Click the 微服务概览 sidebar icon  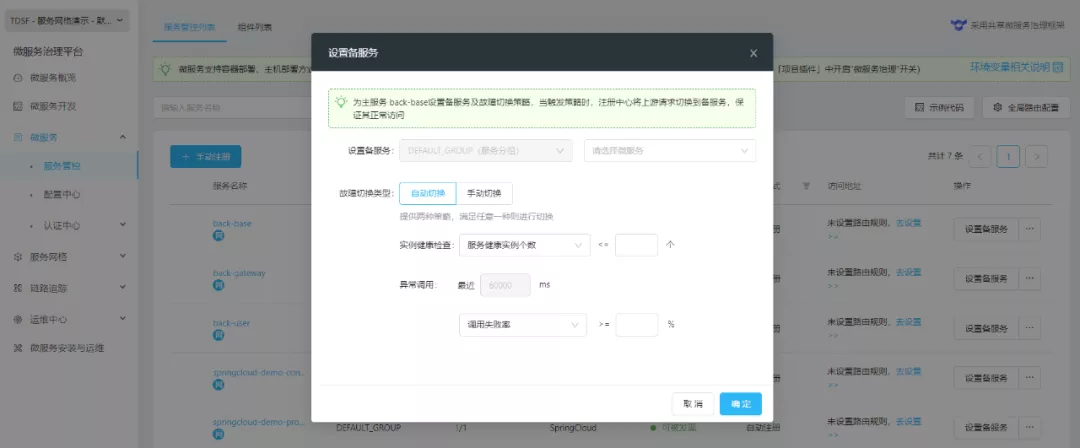(x=19, y=78)
